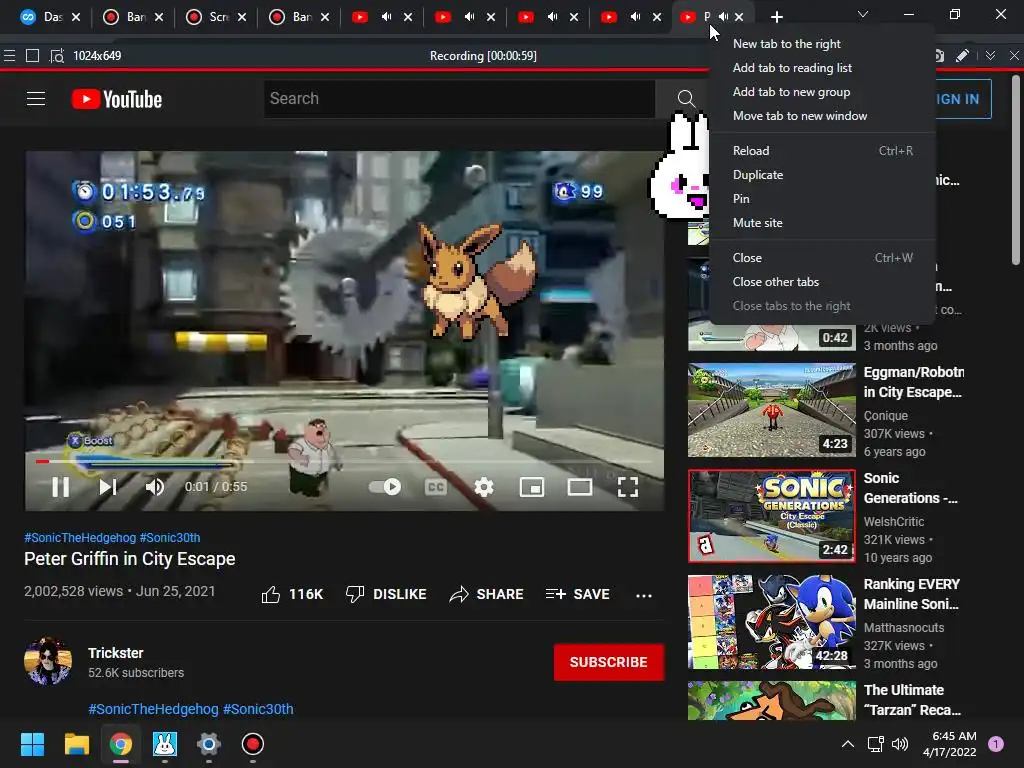Click the recorder region search icon
Image resolution: width=1024 pixels, height=768 pixels.
(57, 56)
